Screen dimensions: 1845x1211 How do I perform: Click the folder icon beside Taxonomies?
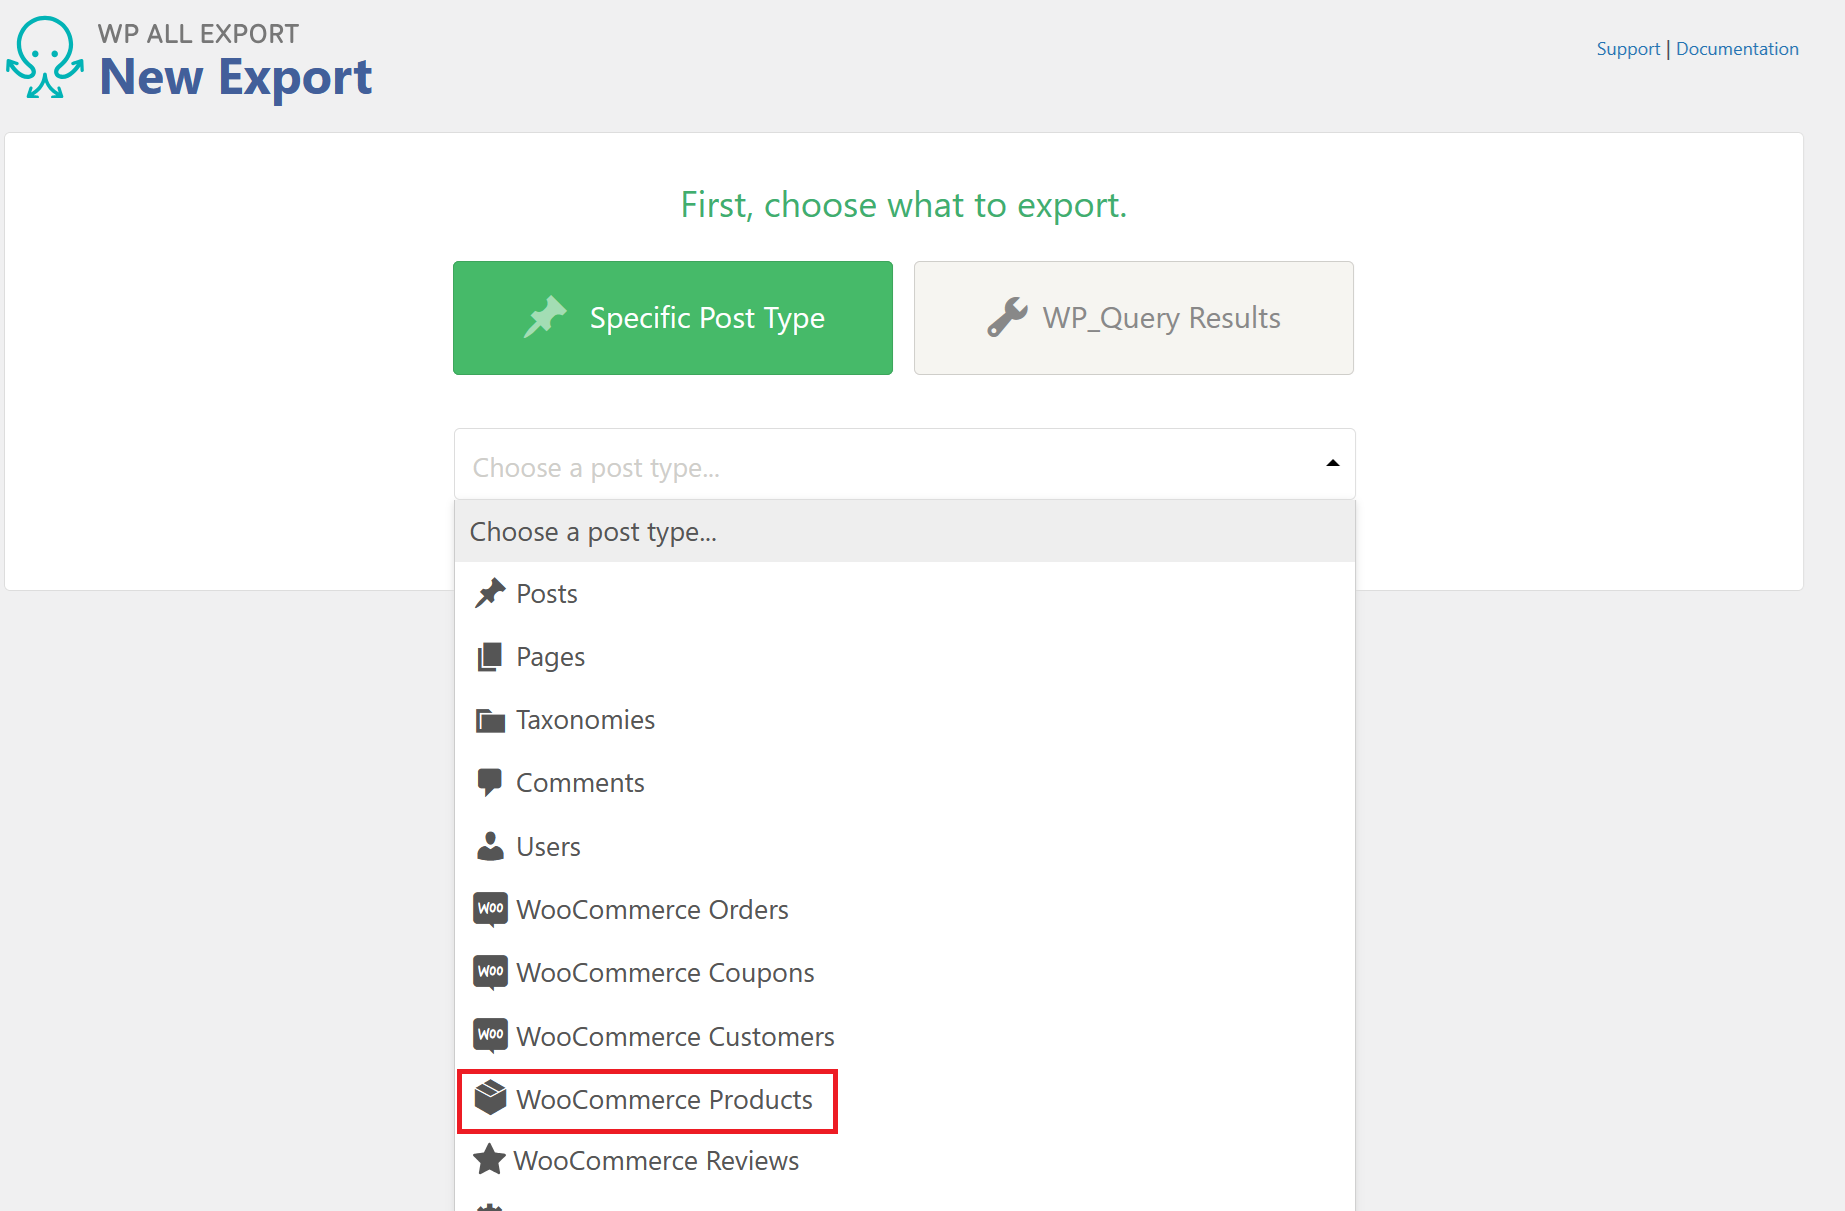[490, 720]
